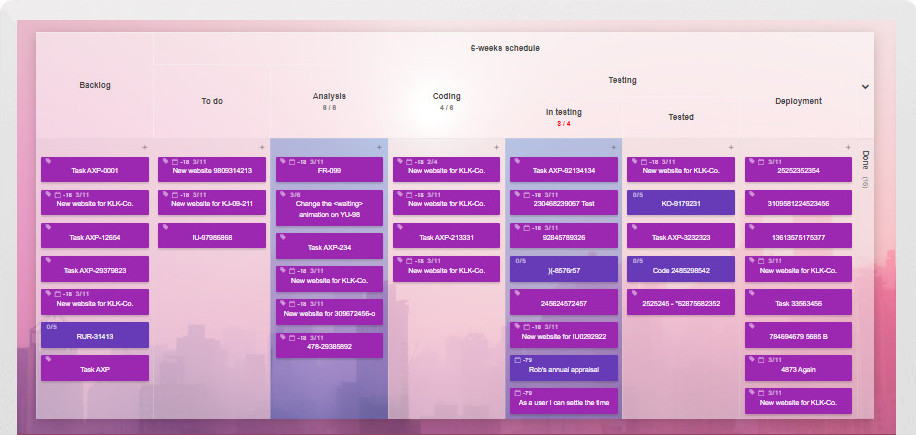Click the red 3 / 4 limit under In testing
This screenshot has height=435, width=916.
coord(564,124)
